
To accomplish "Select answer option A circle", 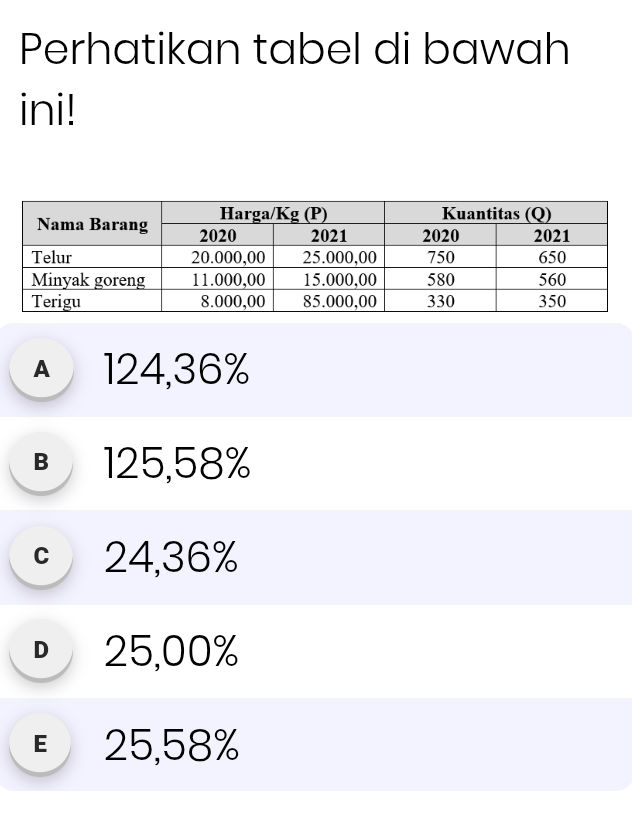I will tap(41, 369).
